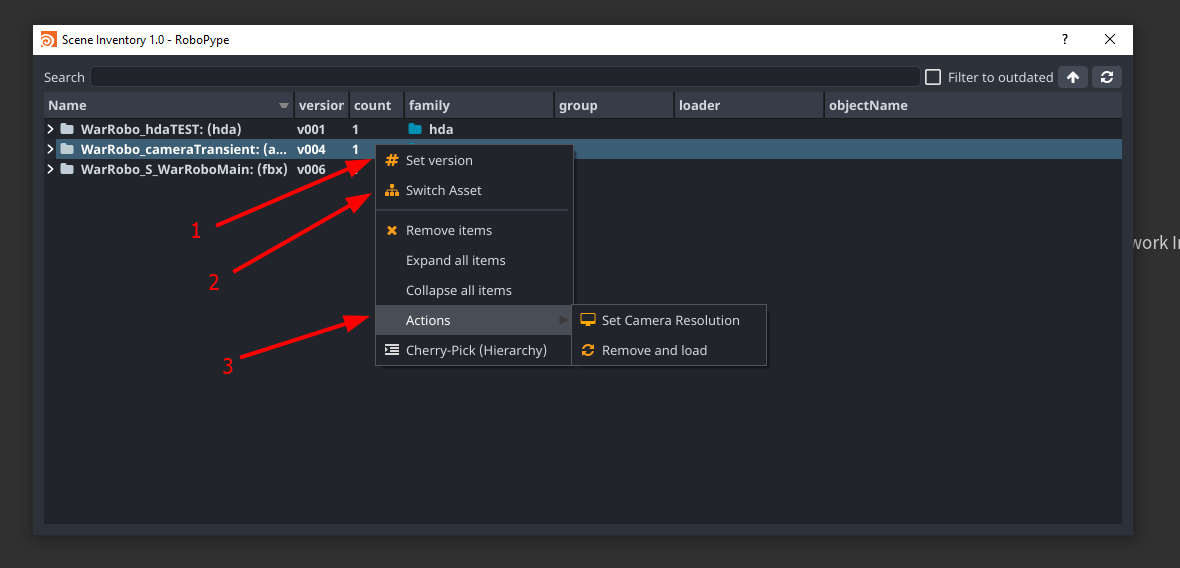Focus the Search input field
1180x568 pixels.
(x=505, y=77)
